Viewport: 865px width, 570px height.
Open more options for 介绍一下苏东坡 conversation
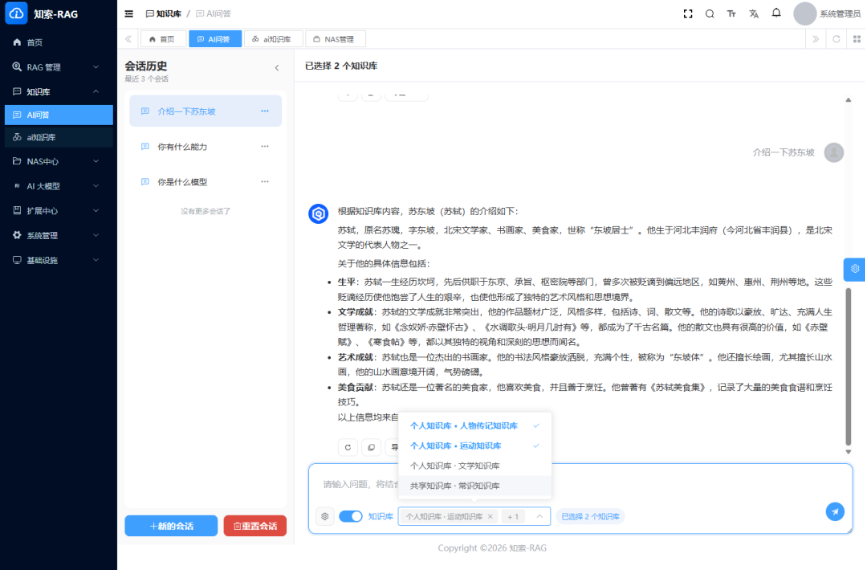pyautogui.click(x=265, y=111)
